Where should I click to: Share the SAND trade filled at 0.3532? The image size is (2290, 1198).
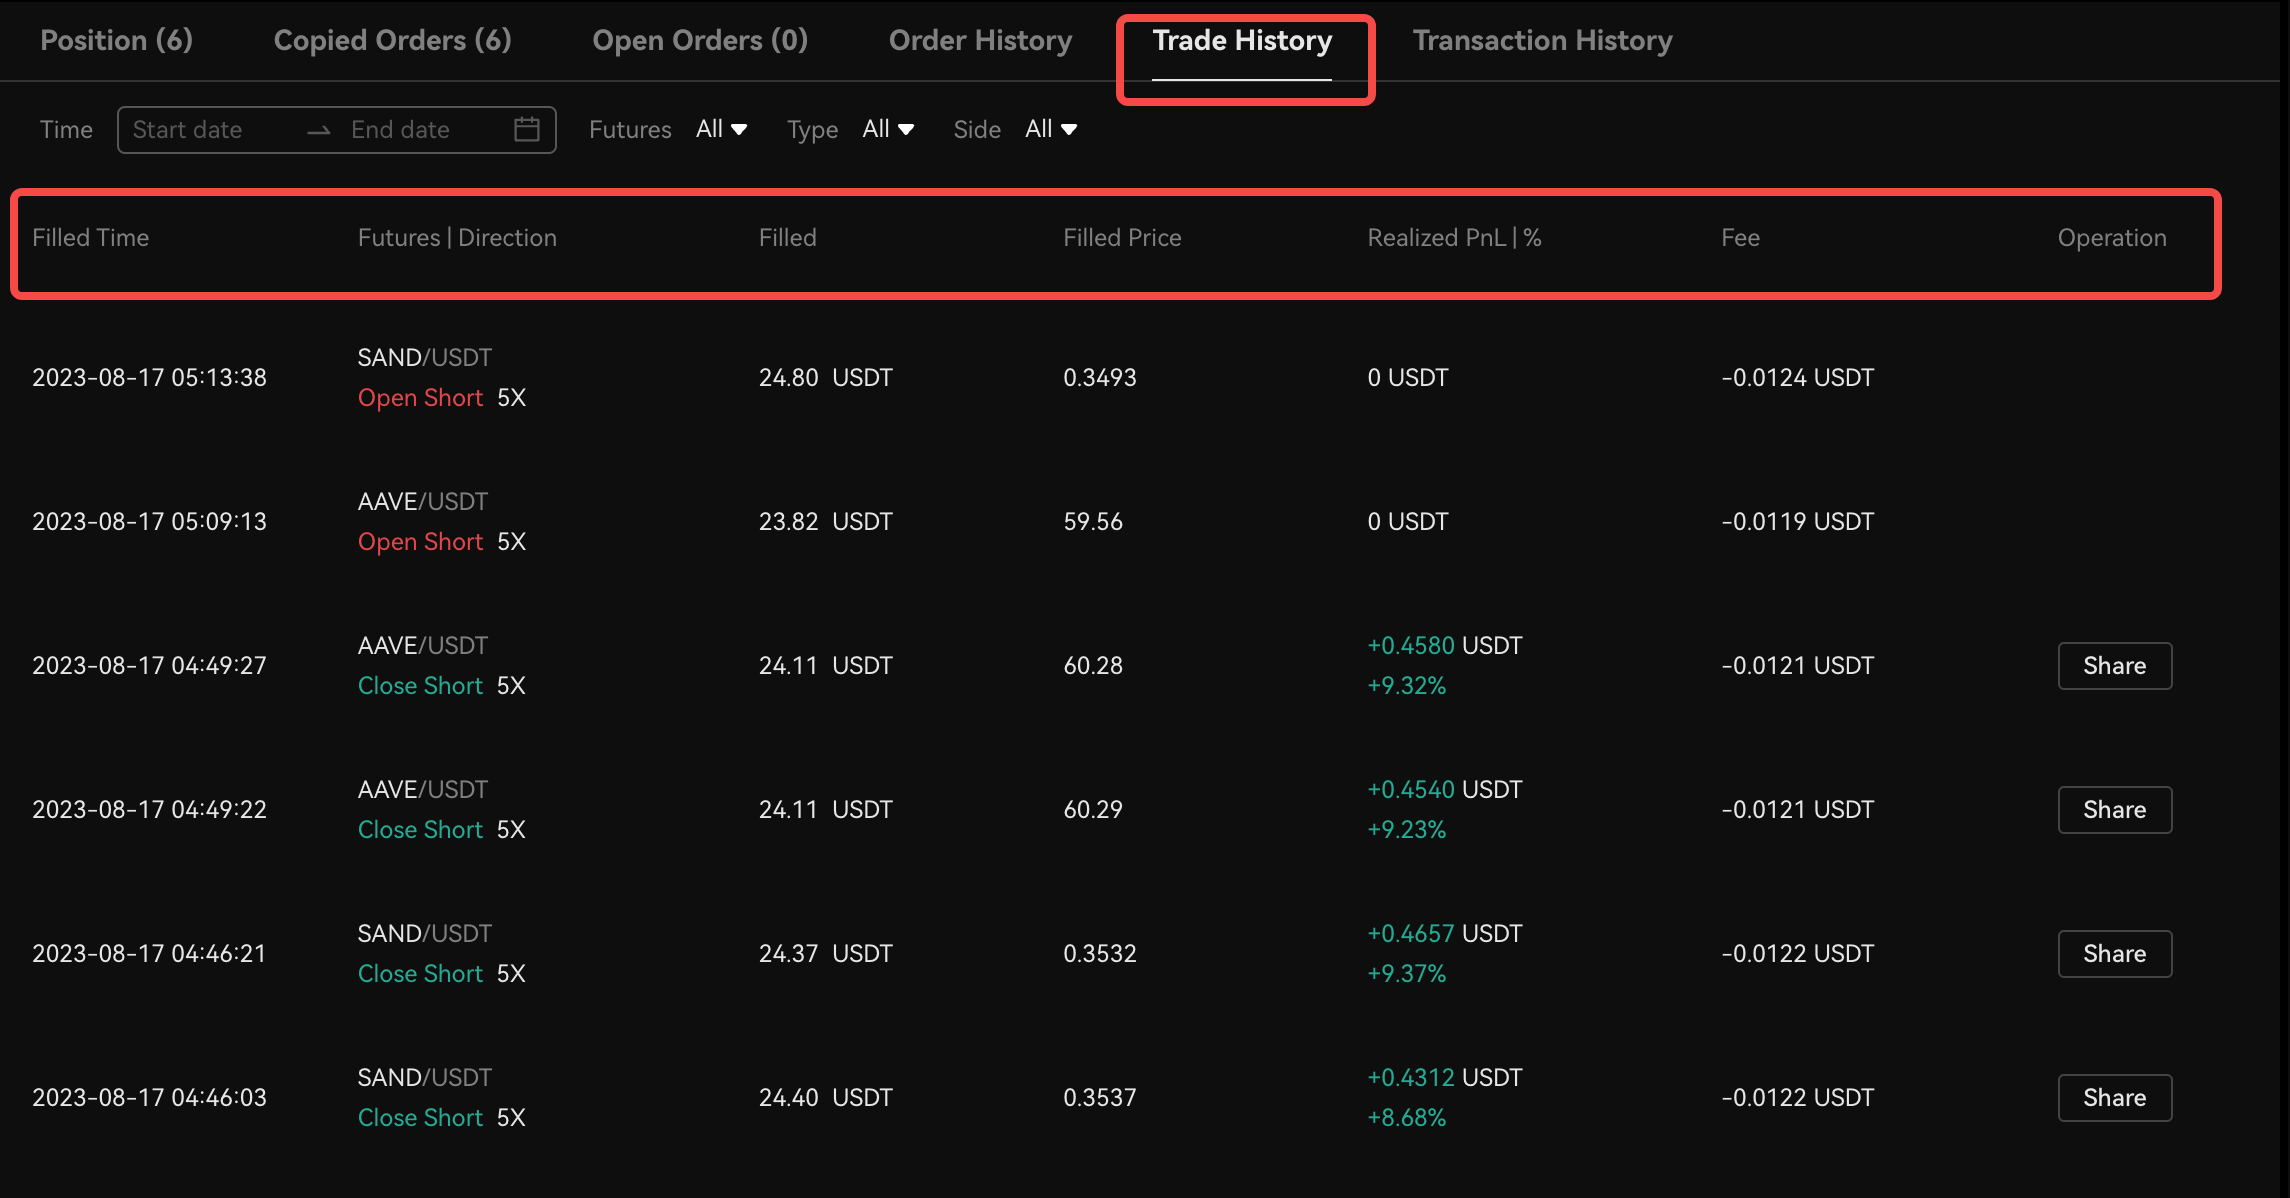pyautogui.click(x=2114, y=954)
